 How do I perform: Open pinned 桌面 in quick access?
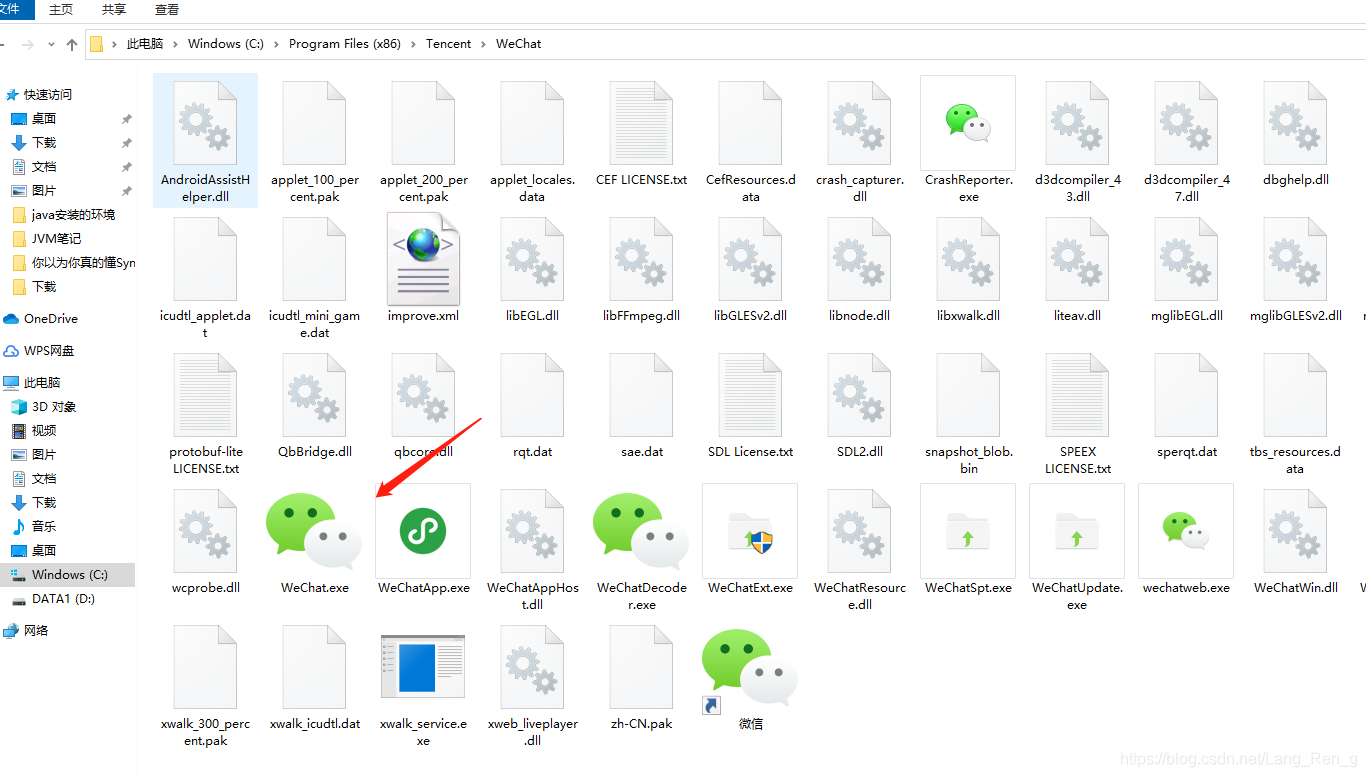pos(43,119)
